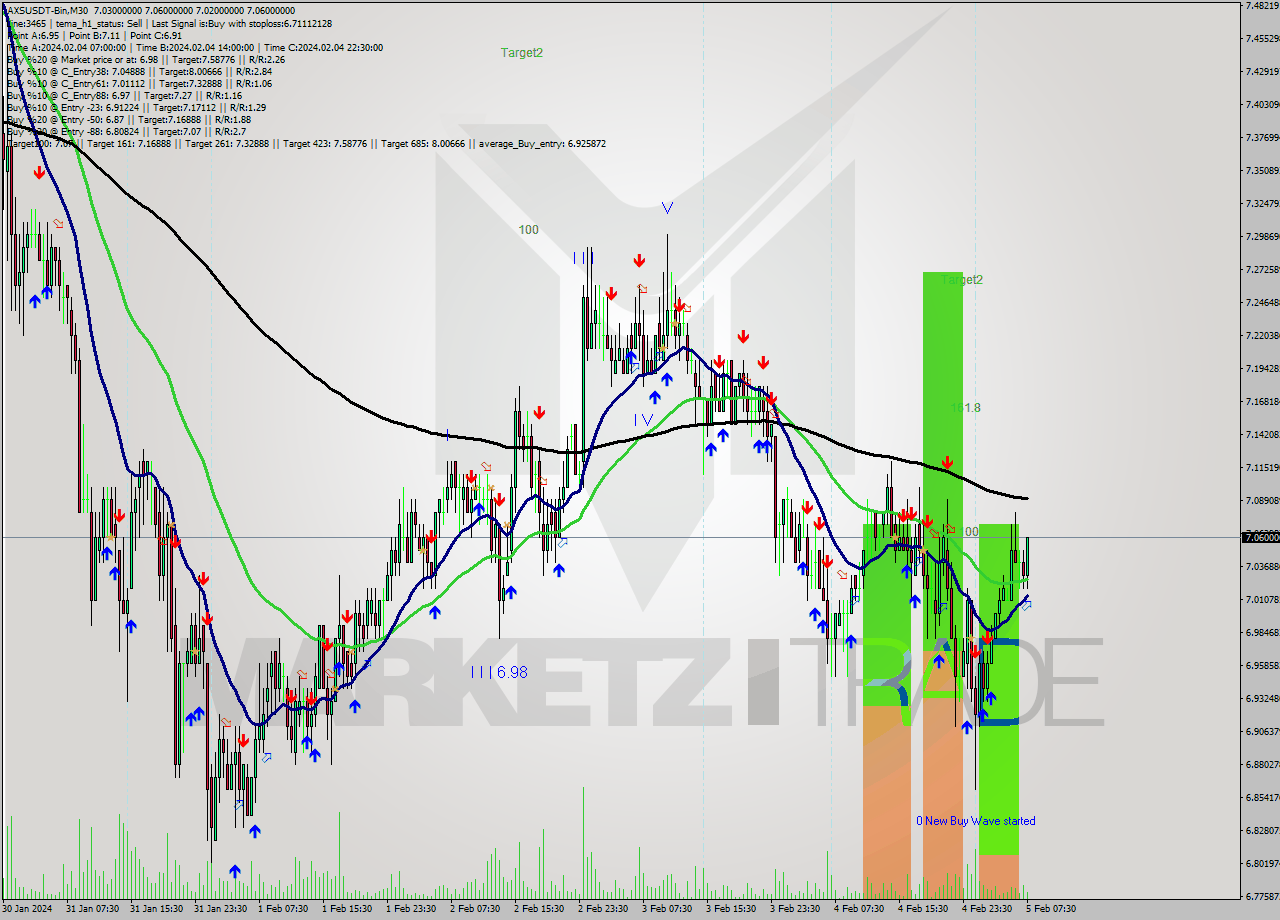1280x920 pixels.
Task: Click the '4 Feb 07:30' time label
Action: (x=859, y=909)
